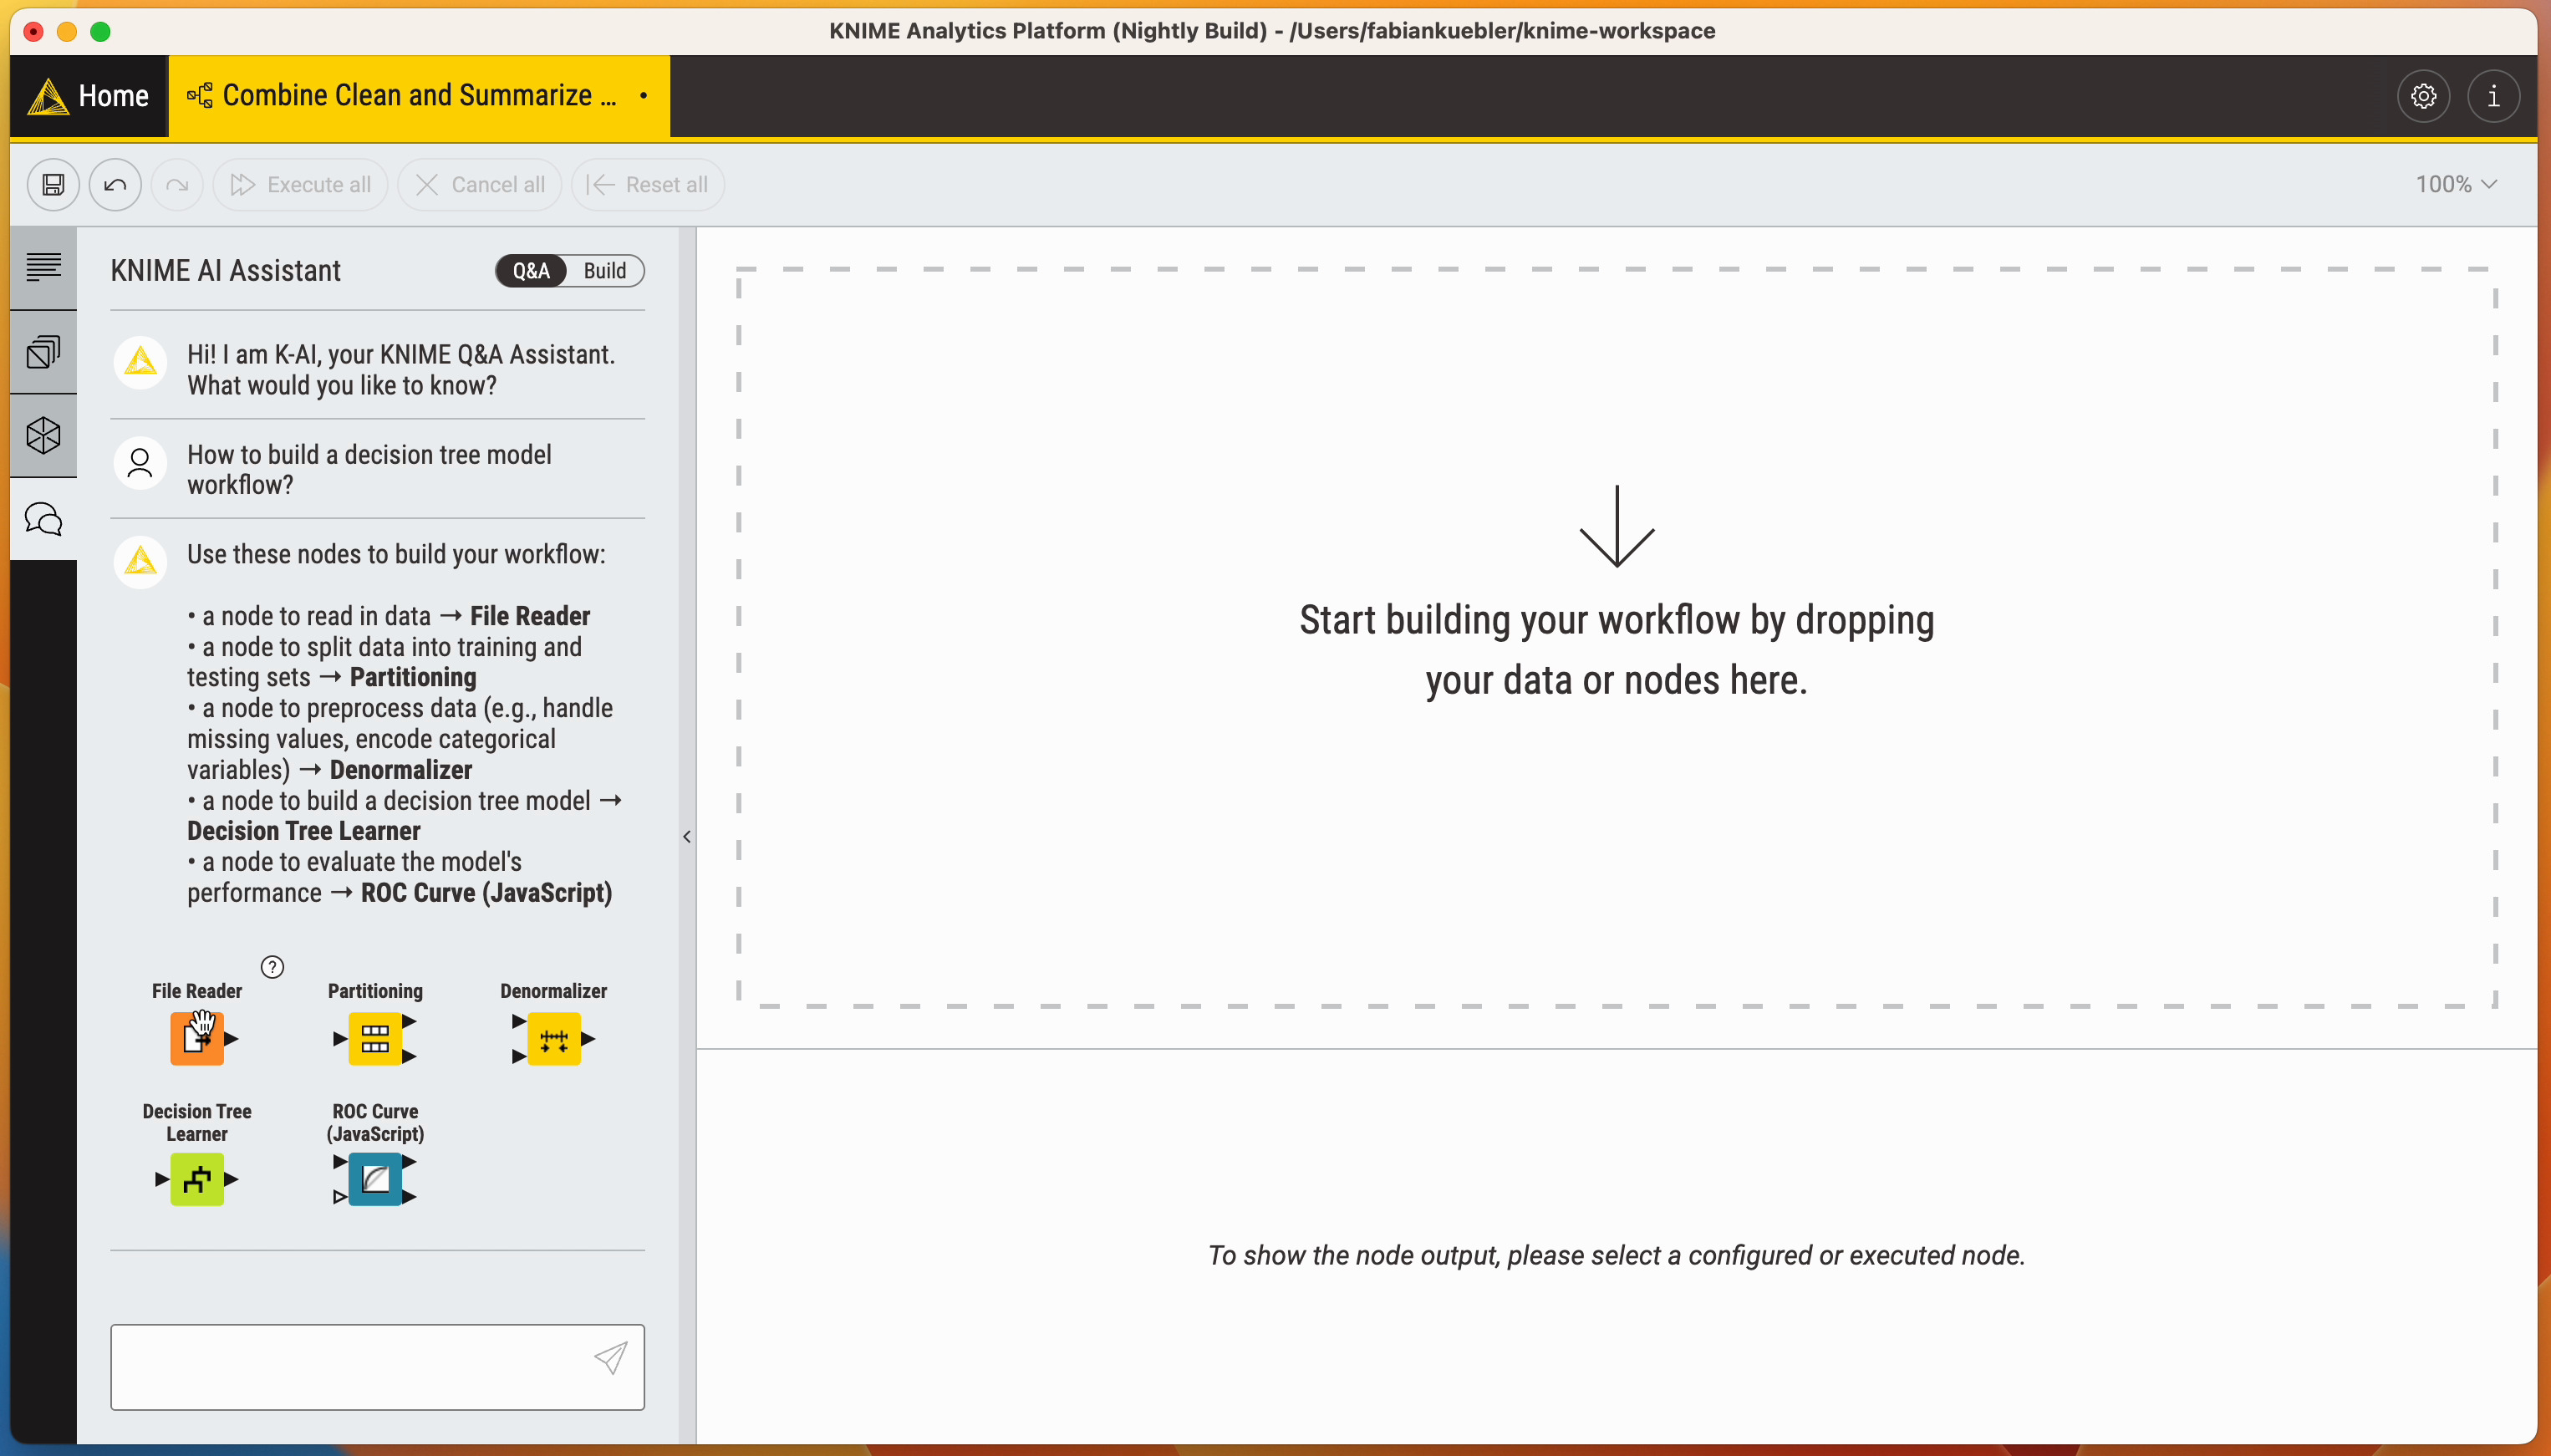Click the Undo arrow button

point(115,185)
